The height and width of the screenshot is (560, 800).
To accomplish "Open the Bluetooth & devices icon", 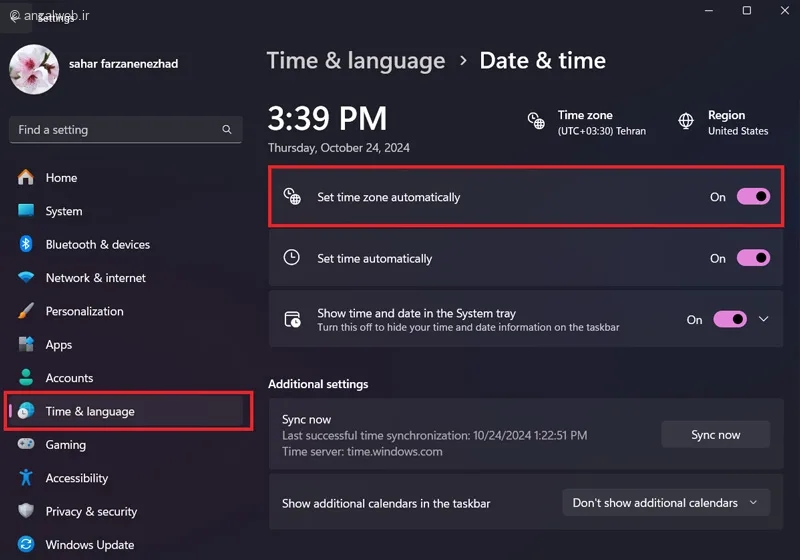I will pyautogui.click(x=26, y=244).
